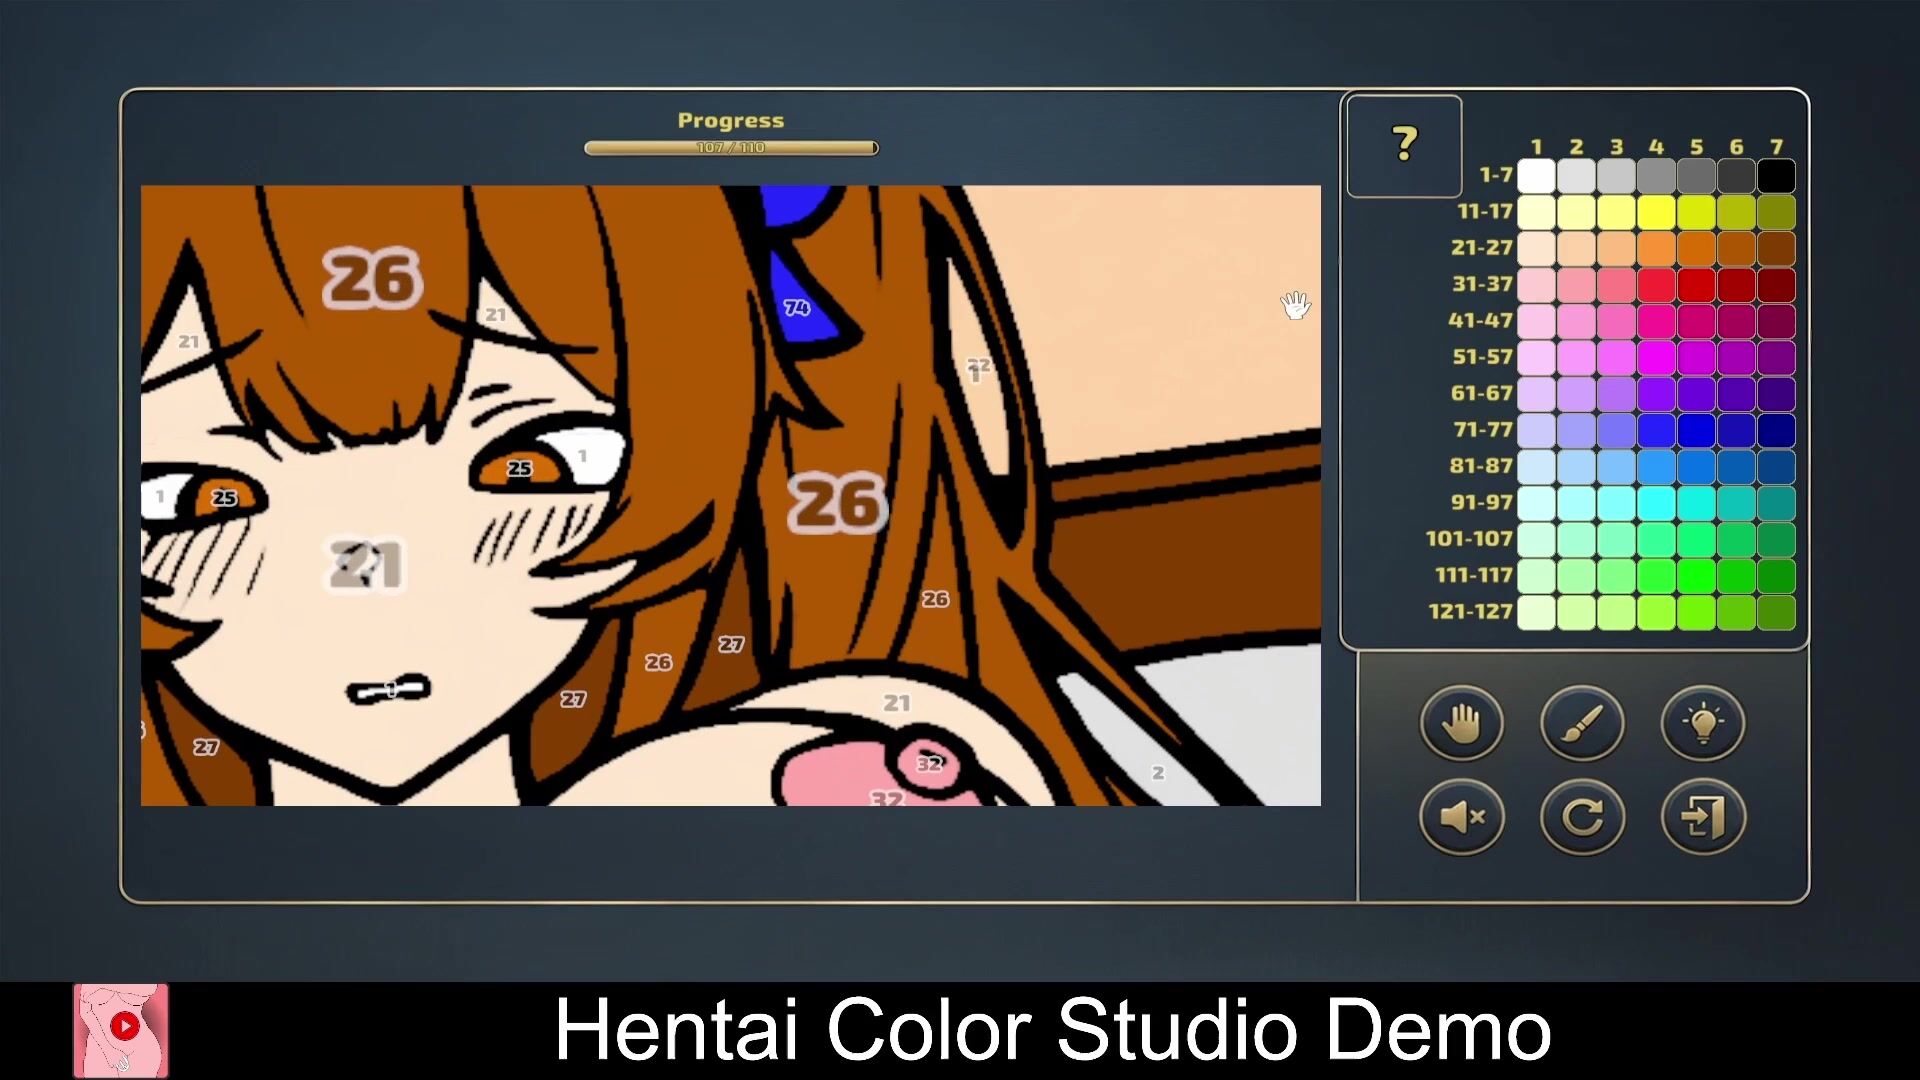The width and height of the screenshot is (1920, 1080).
Task: Select the paintbrush tool button
Action: click(x=1582, y=722)
